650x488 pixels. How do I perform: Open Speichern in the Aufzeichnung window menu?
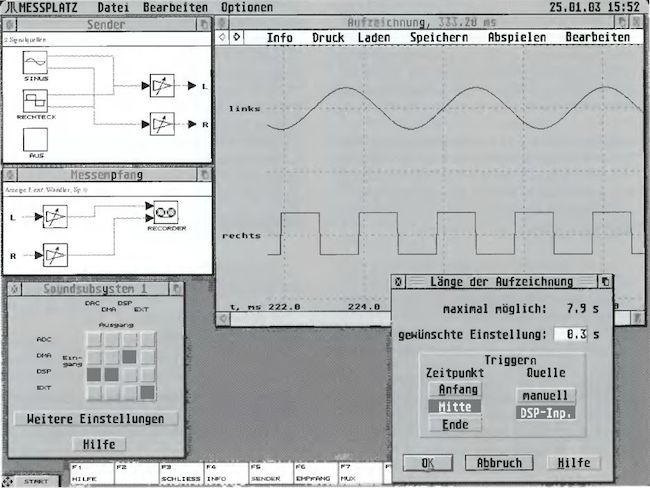pyautogui.click(x=440, y=37)
